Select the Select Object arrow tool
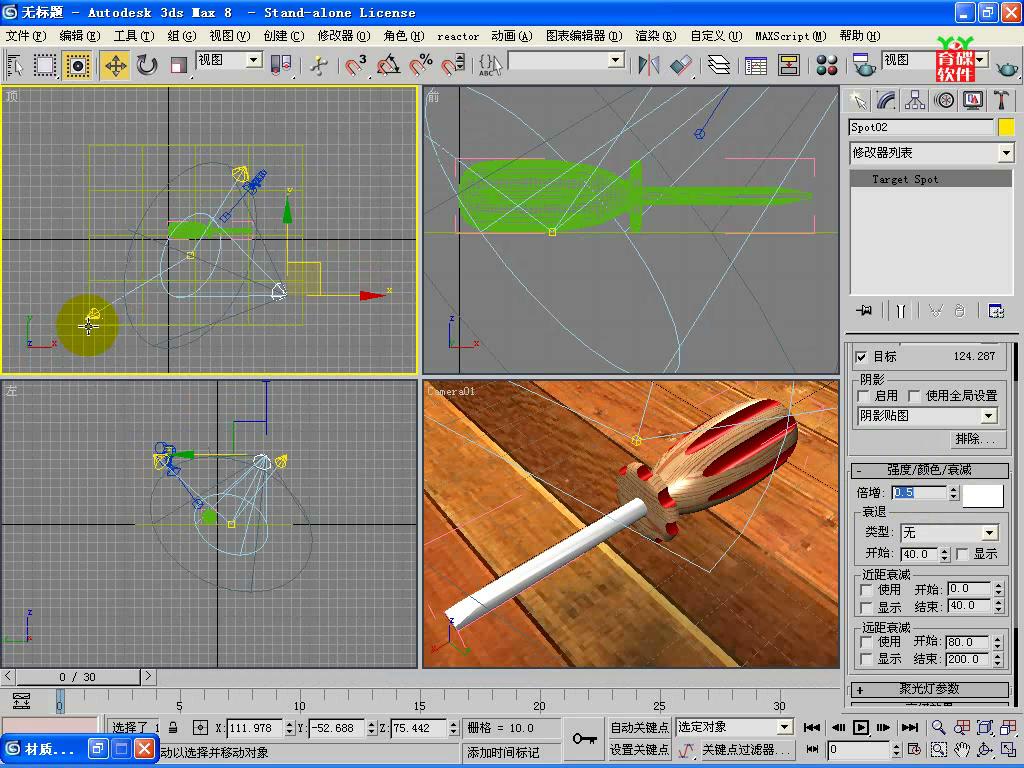Screen dimensions: 1024x768 14,65
